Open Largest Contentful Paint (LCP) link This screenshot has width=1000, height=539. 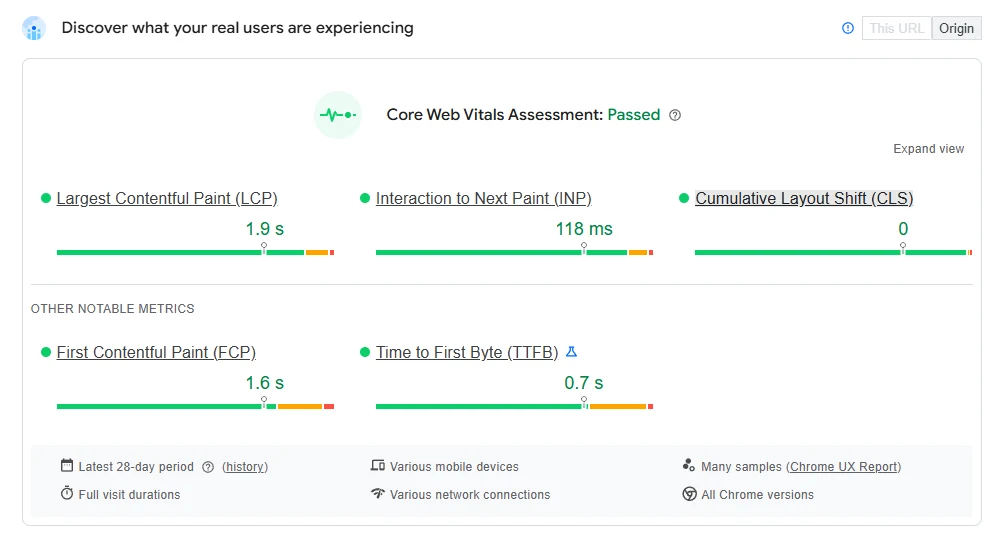(x=167, y=198)
